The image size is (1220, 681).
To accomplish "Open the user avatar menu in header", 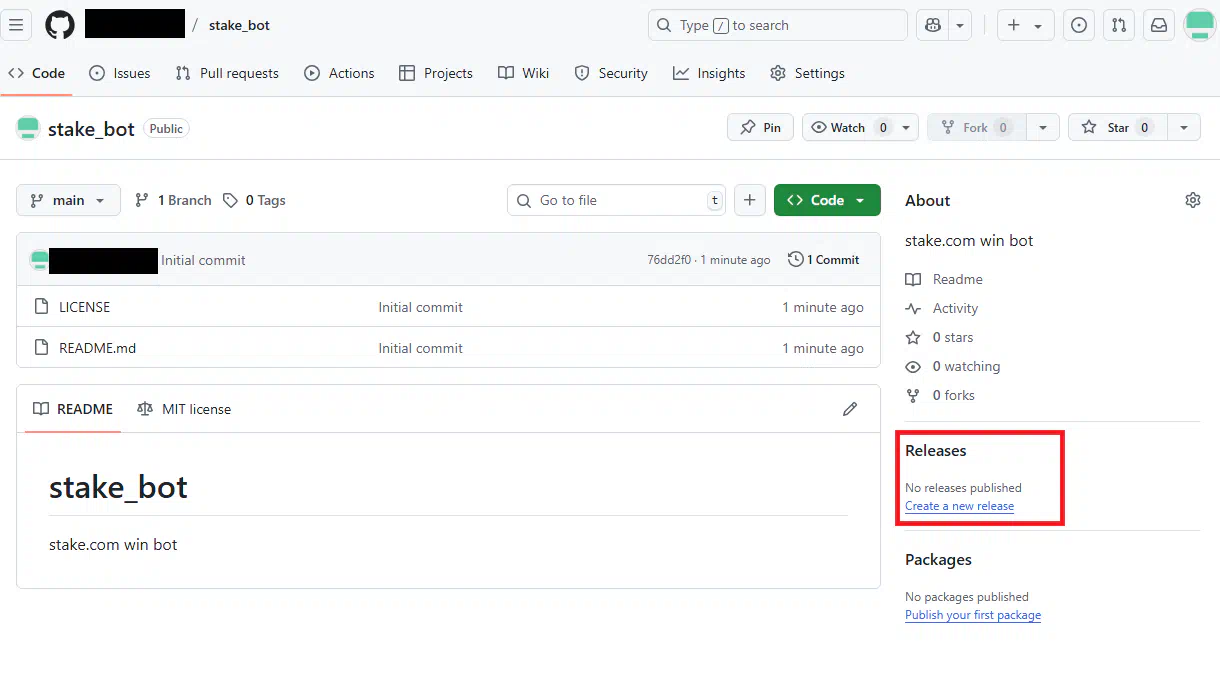I will point(1200,25).
